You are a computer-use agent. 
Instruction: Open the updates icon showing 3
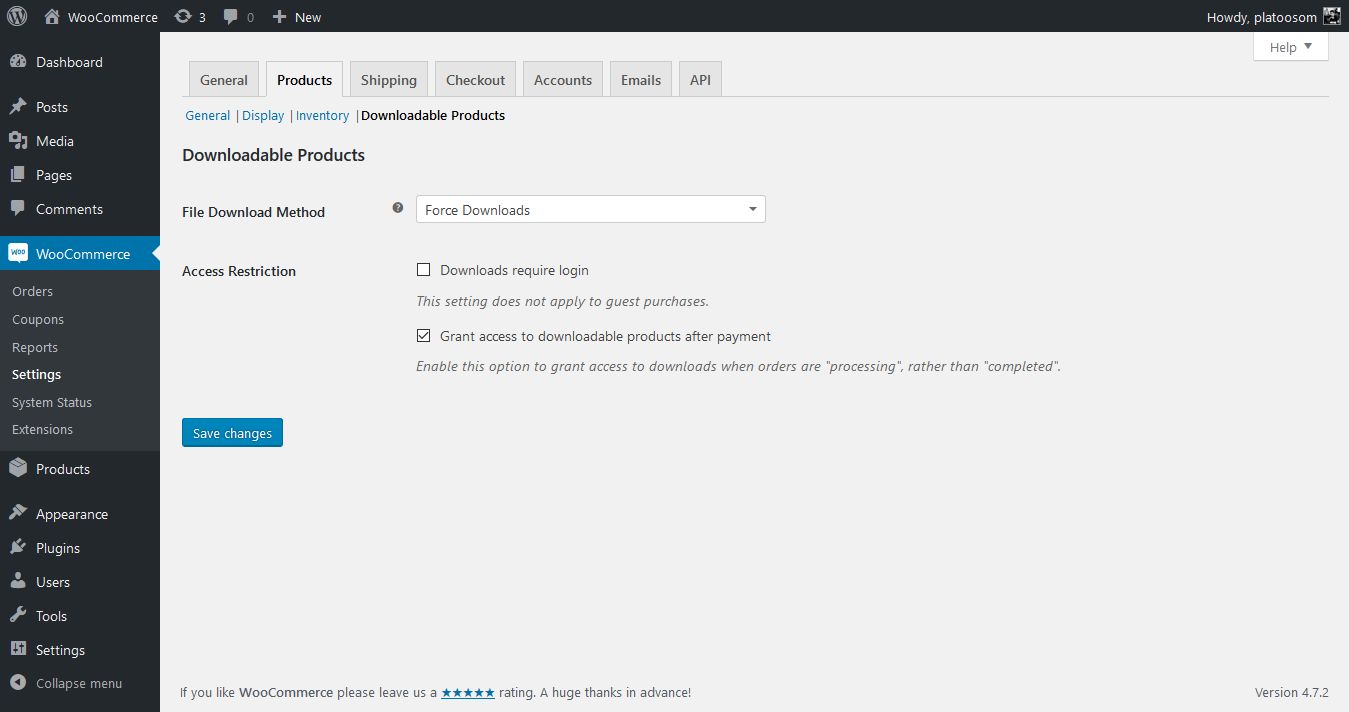coord(183,17)
